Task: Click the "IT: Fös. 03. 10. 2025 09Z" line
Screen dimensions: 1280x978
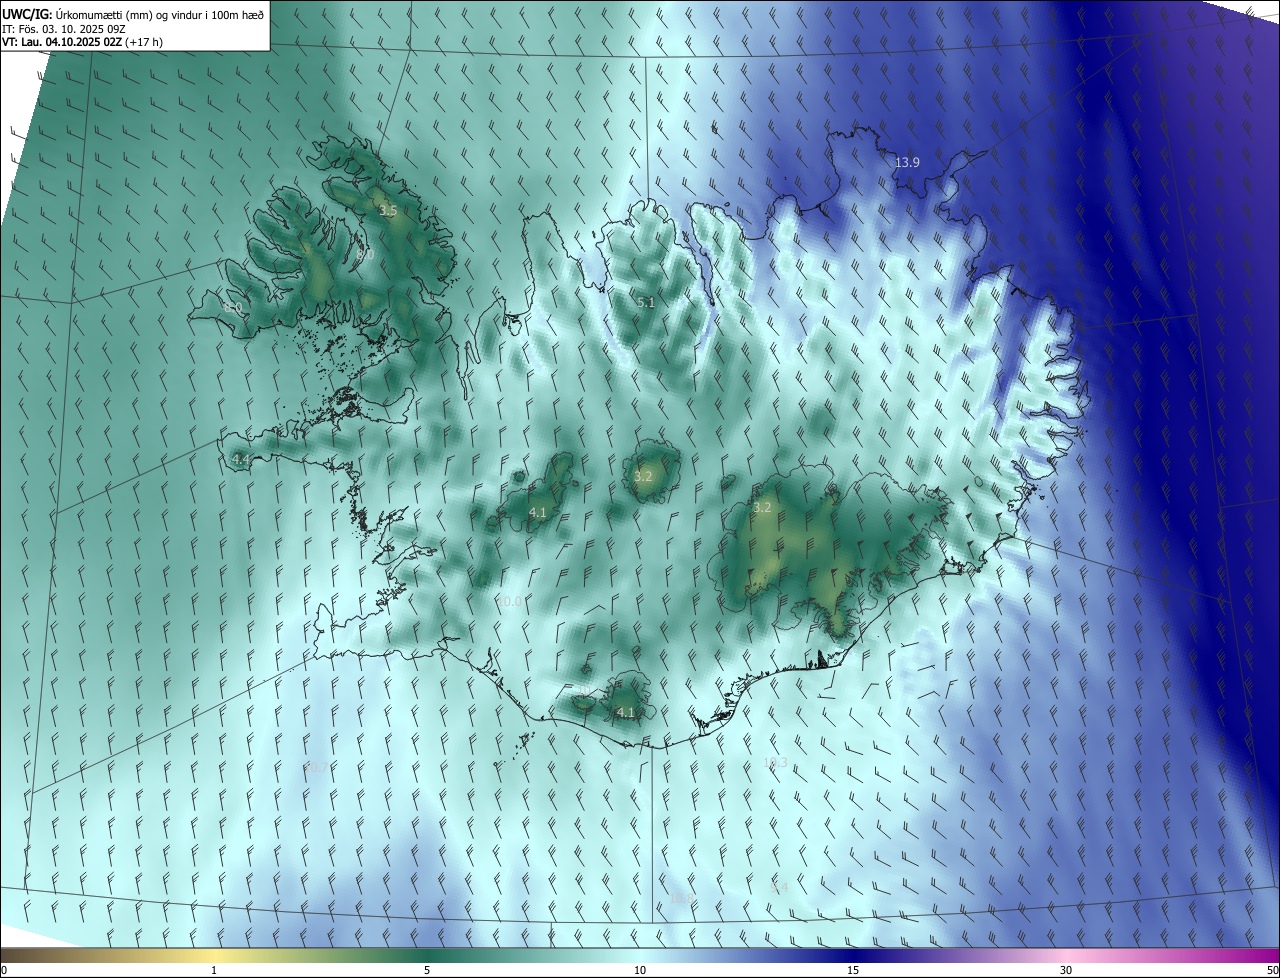Action: point(64,28)
